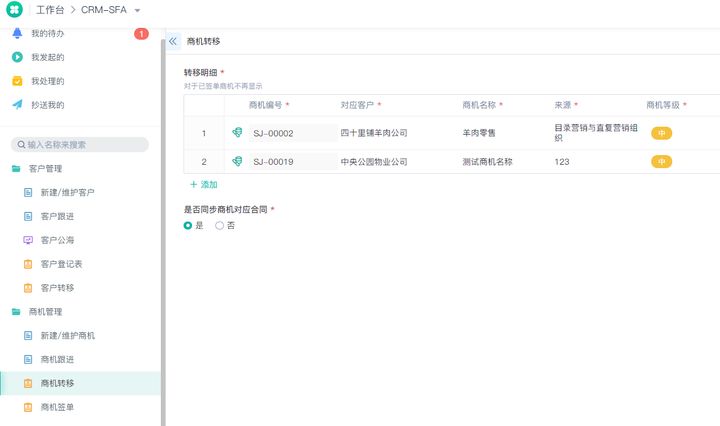
Task: Click the icon beside 客户跟进
Action: coord(28,216)
